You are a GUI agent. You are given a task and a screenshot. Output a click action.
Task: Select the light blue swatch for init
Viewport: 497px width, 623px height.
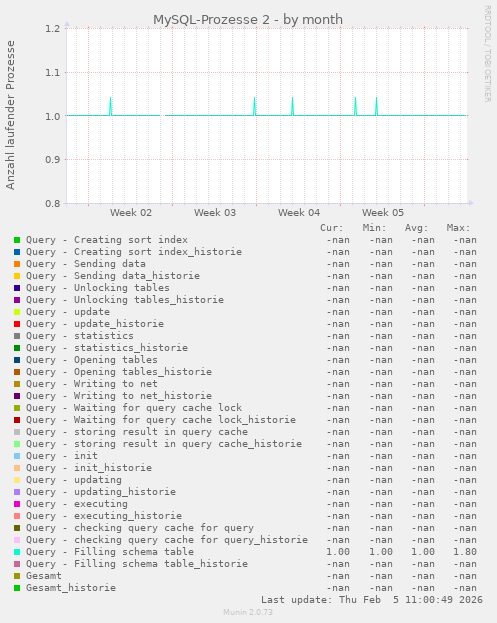pyautogui.click(x=17, y=456)
